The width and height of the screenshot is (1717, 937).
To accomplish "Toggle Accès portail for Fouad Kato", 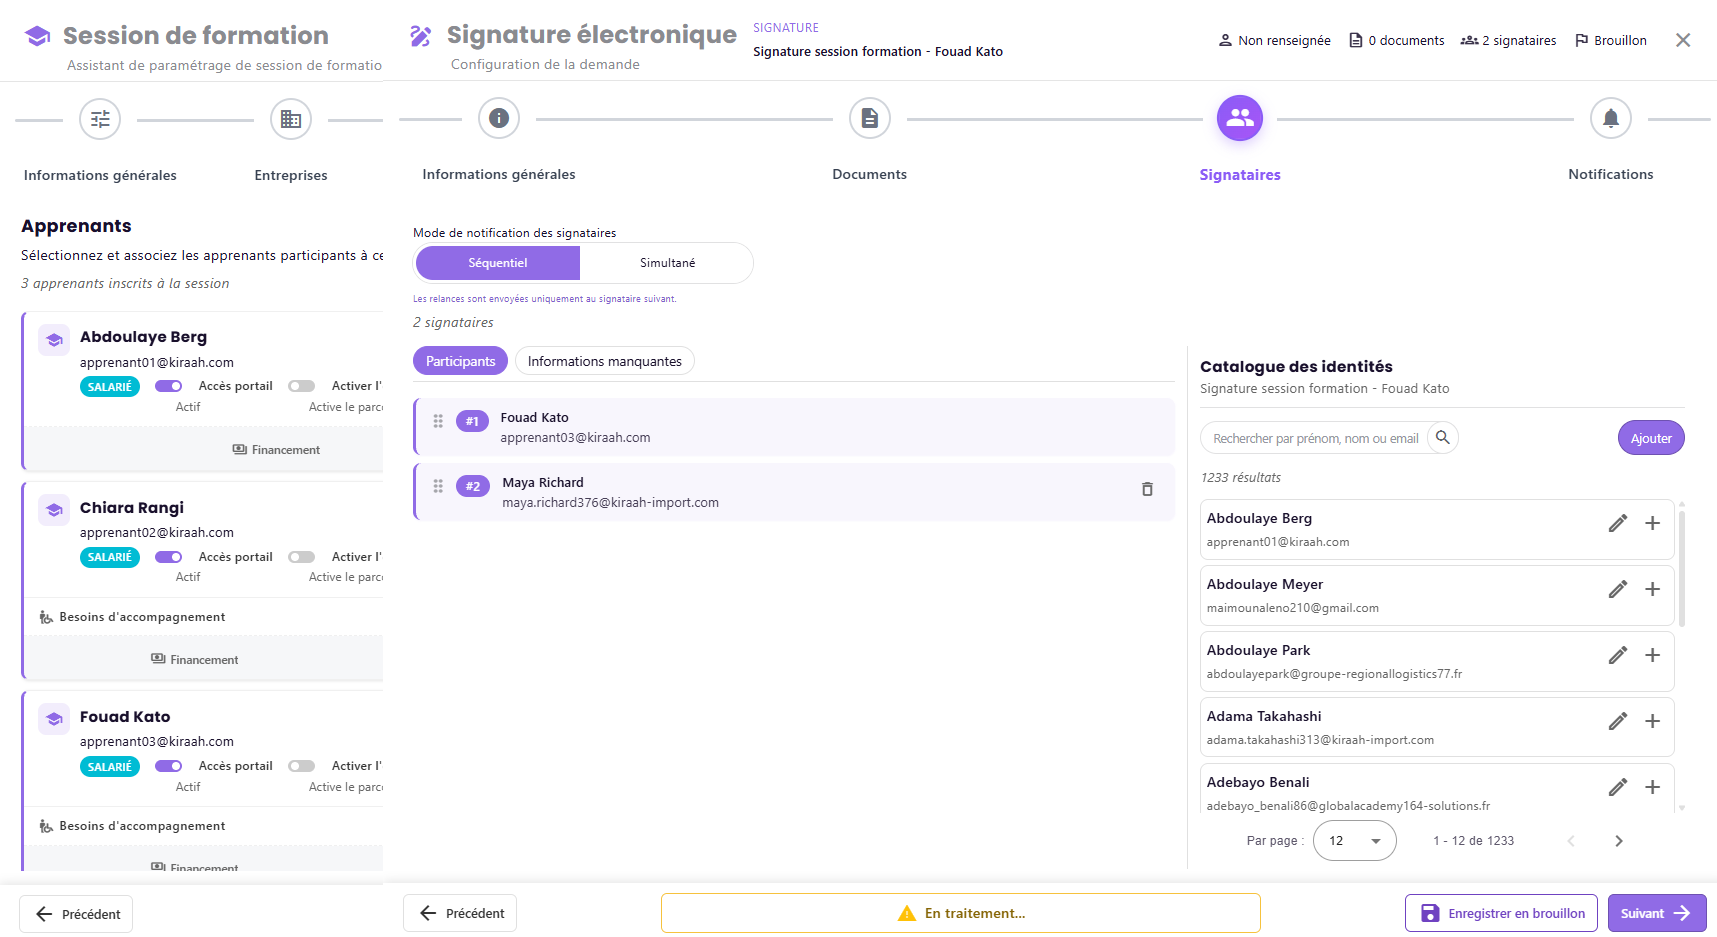I will 168,766.
